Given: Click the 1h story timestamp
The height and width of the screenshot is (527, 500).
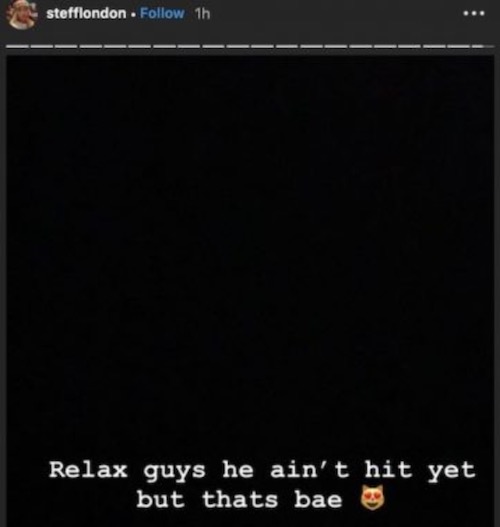Looking at the screenshot, I should tap(202, 14).
